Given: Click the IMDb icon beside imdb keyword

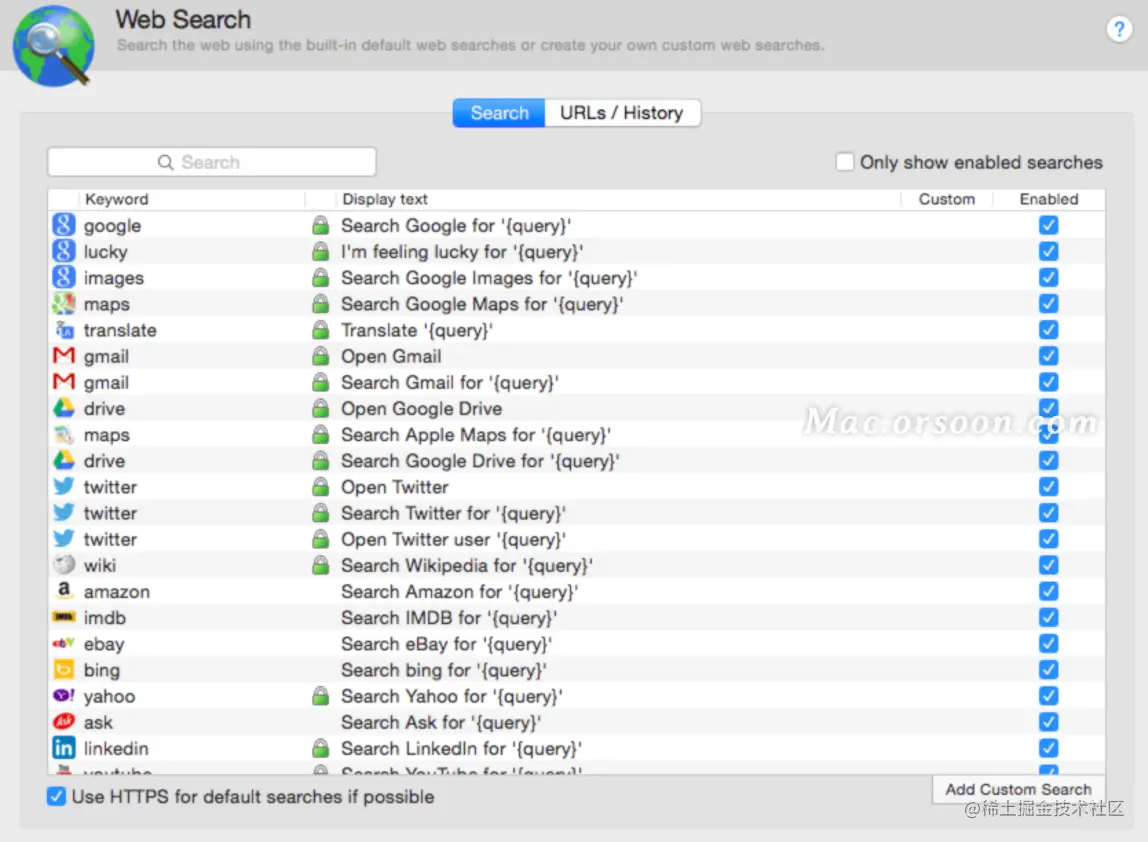Looking at the screenshot, I should click(64, 617).
